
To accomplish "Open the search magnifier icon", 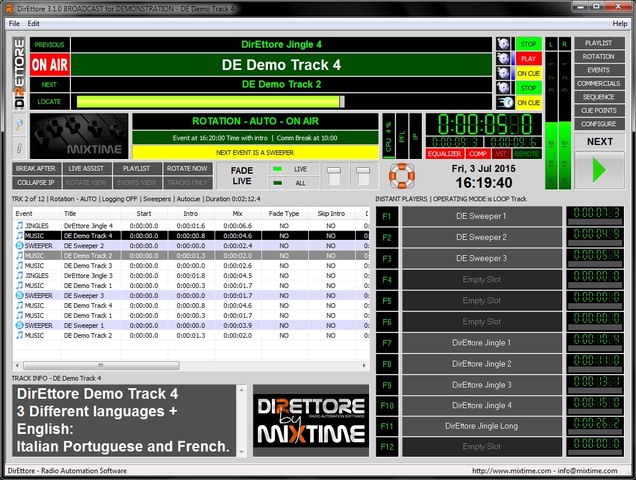I will click(19, 125).
